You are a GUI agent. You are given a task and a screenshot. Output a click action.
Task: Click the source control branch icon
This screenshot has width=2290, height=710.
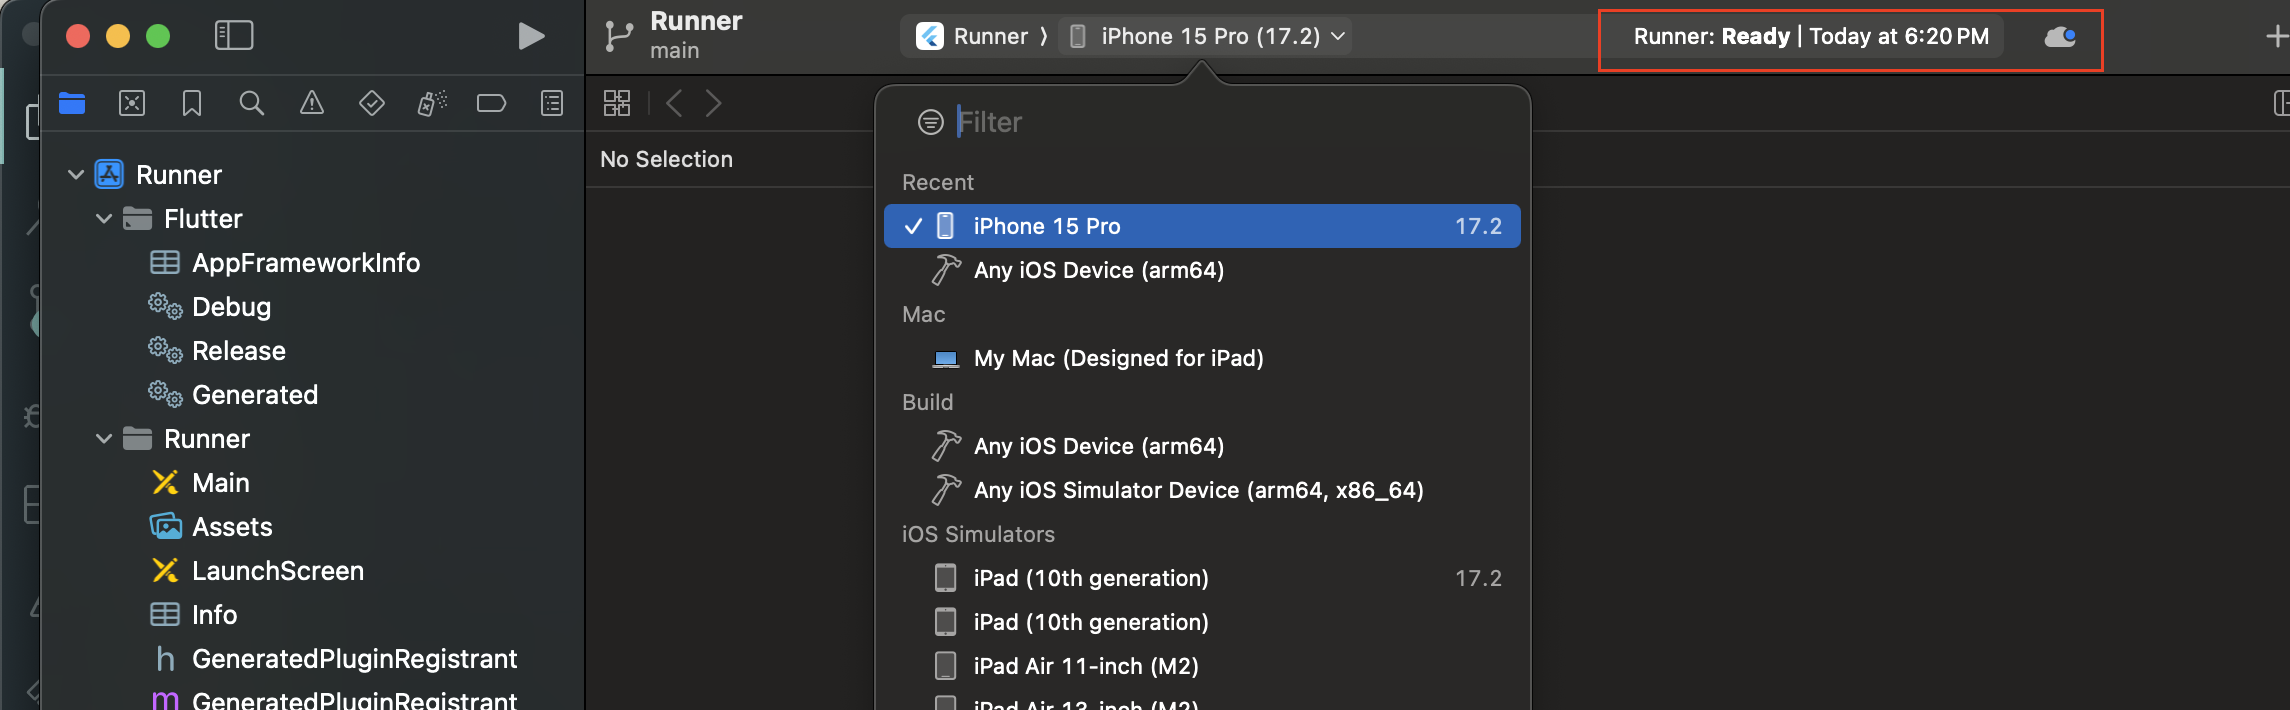coord(618,37)
